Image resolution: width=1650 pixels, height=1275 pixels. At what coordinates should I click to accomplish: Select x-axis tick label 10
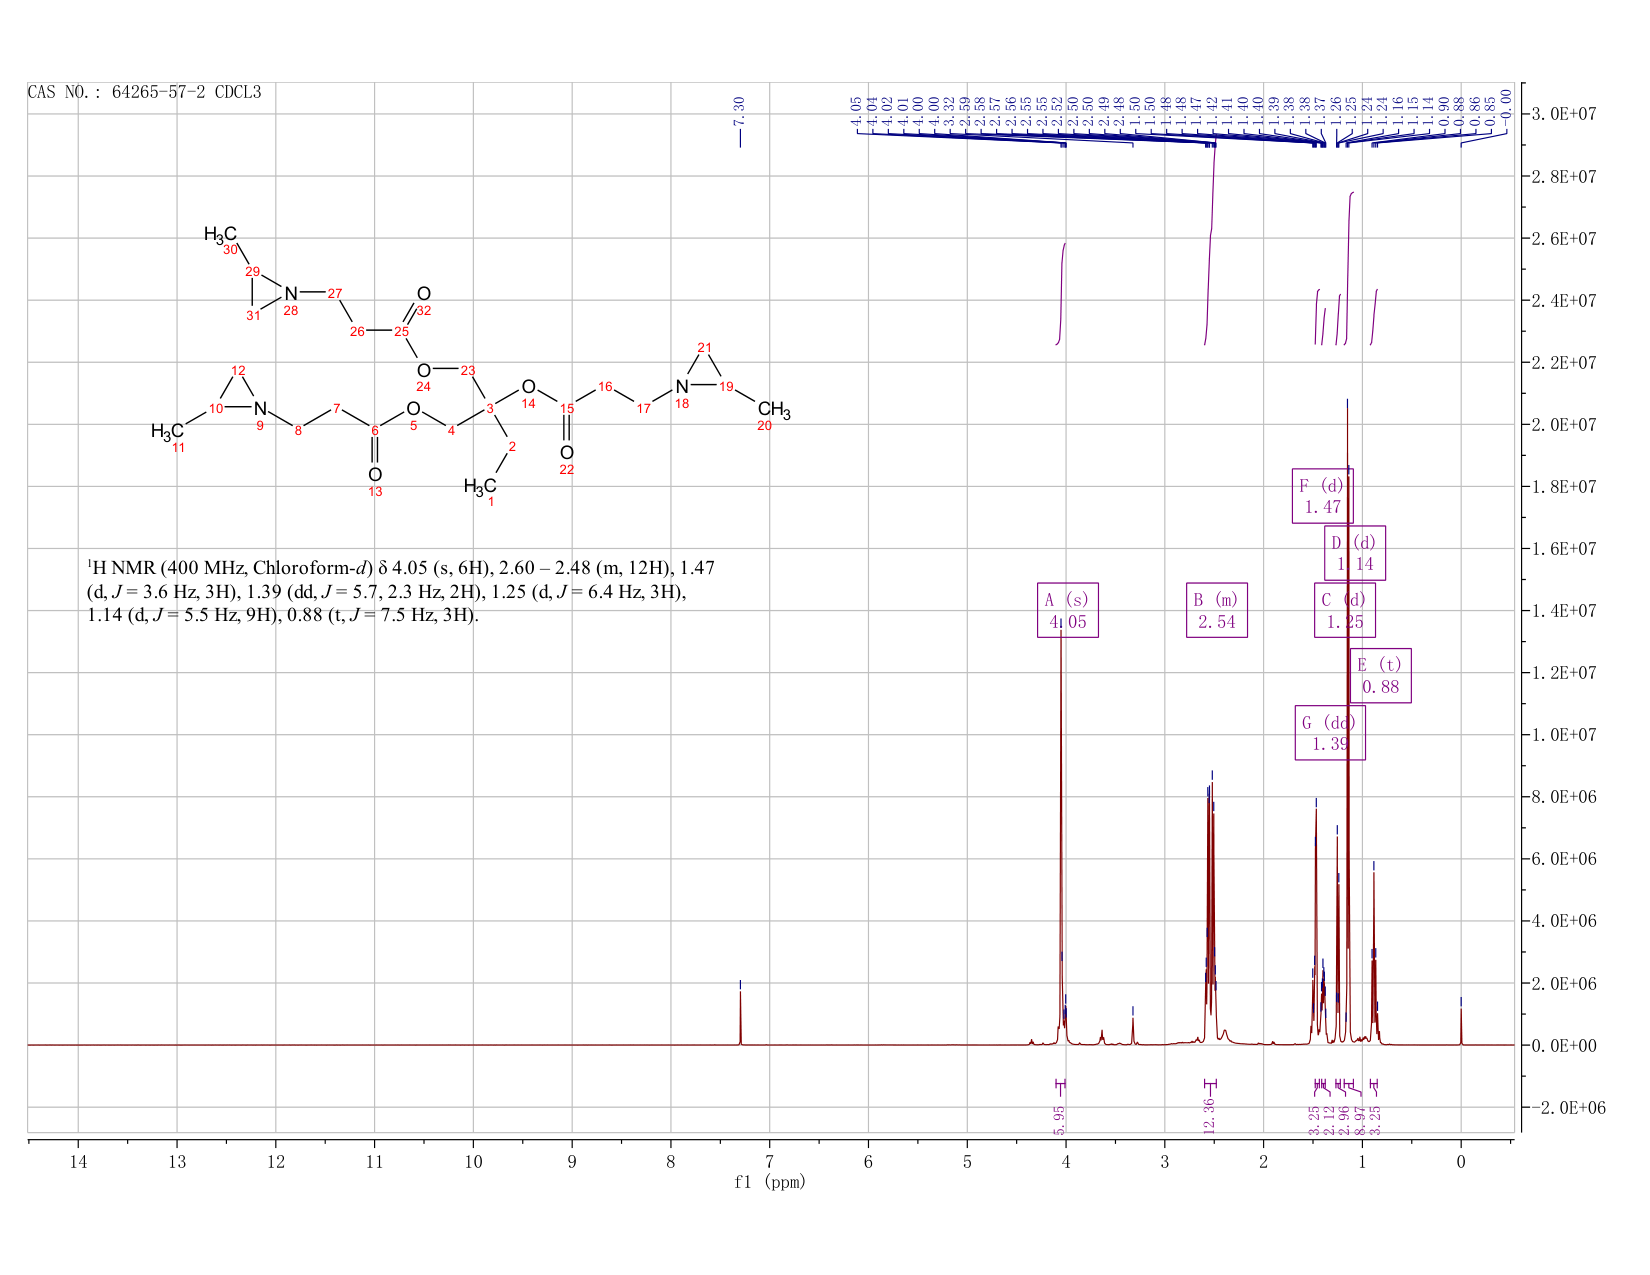(x=474, y=1162)
